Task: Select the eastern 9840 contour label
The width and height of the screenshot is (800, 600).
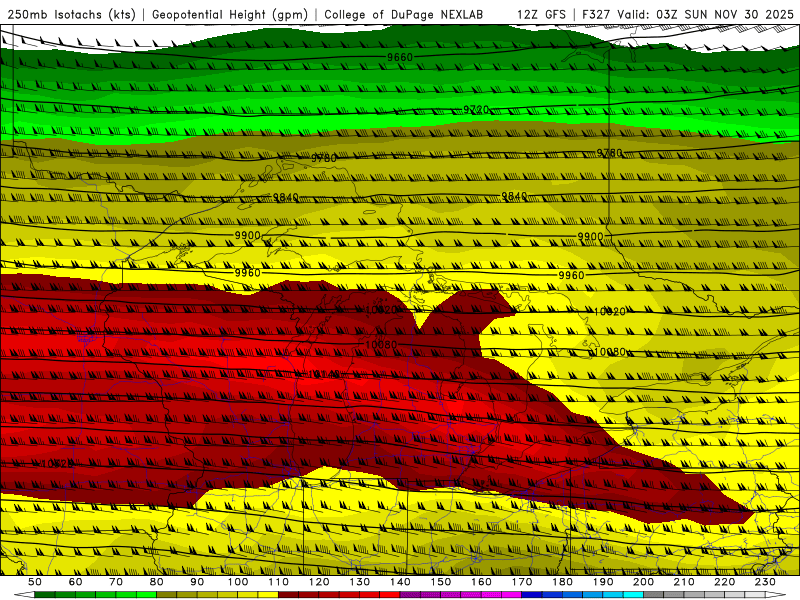Action: click(x=514, y=196)
